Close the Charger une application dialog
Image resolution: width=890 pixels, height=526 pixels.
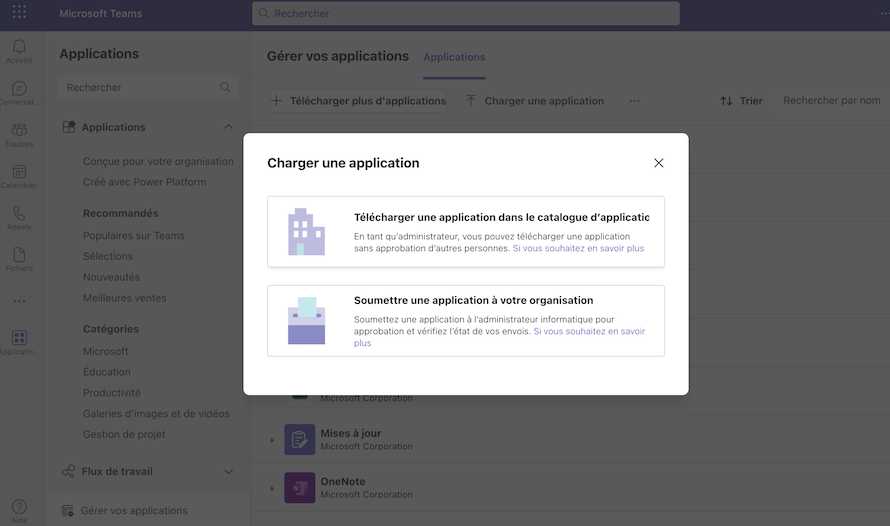point(658,163)
